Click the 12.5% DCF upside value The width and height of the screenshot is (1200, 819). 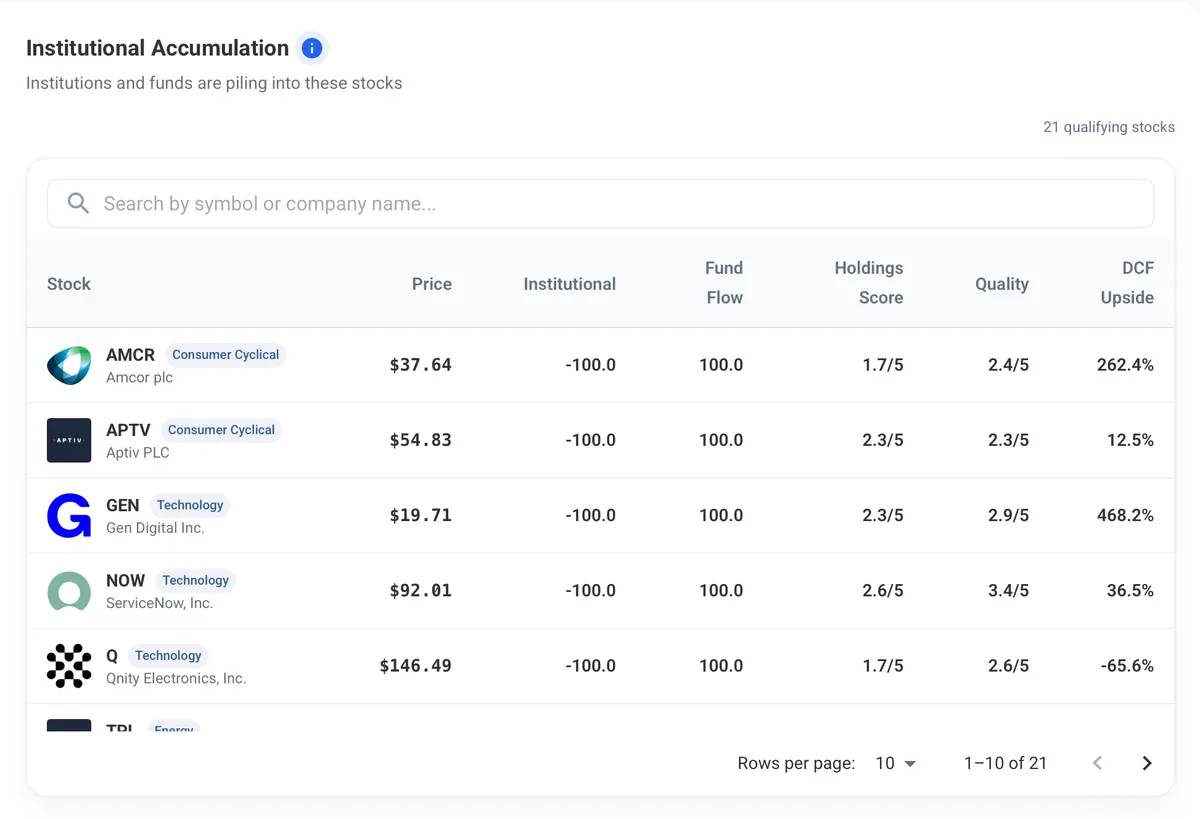point(1130,440)
